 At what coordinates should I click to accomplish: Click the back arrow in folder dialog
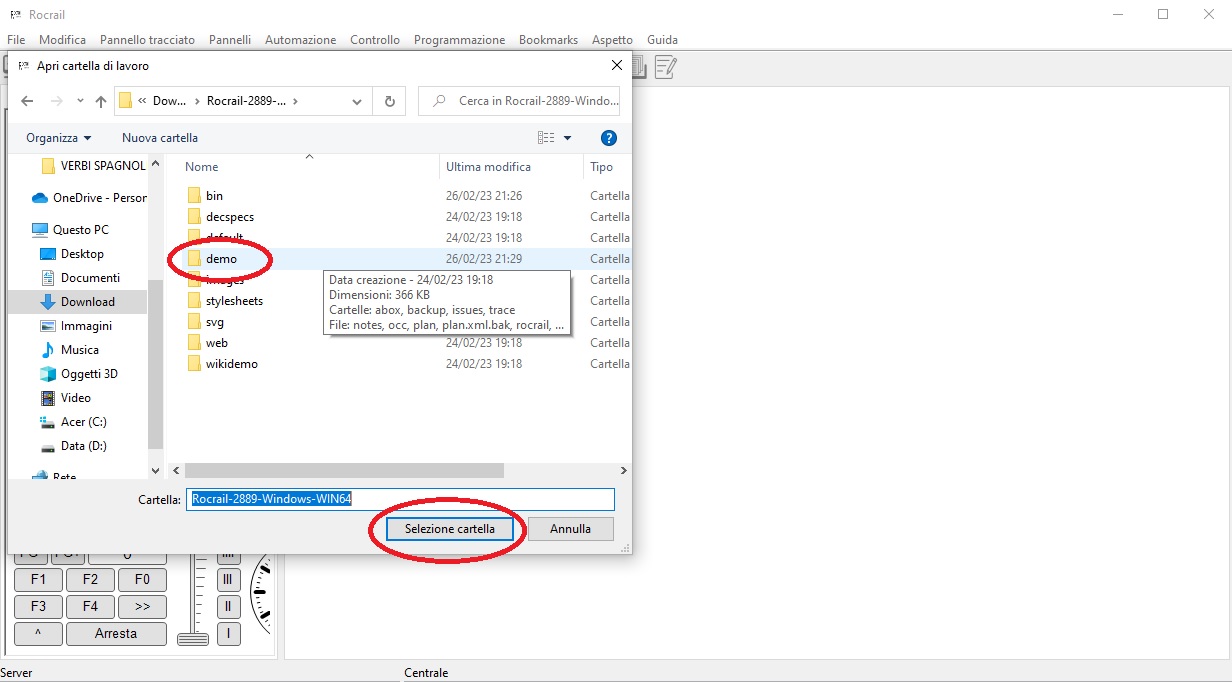coord(27,101)
